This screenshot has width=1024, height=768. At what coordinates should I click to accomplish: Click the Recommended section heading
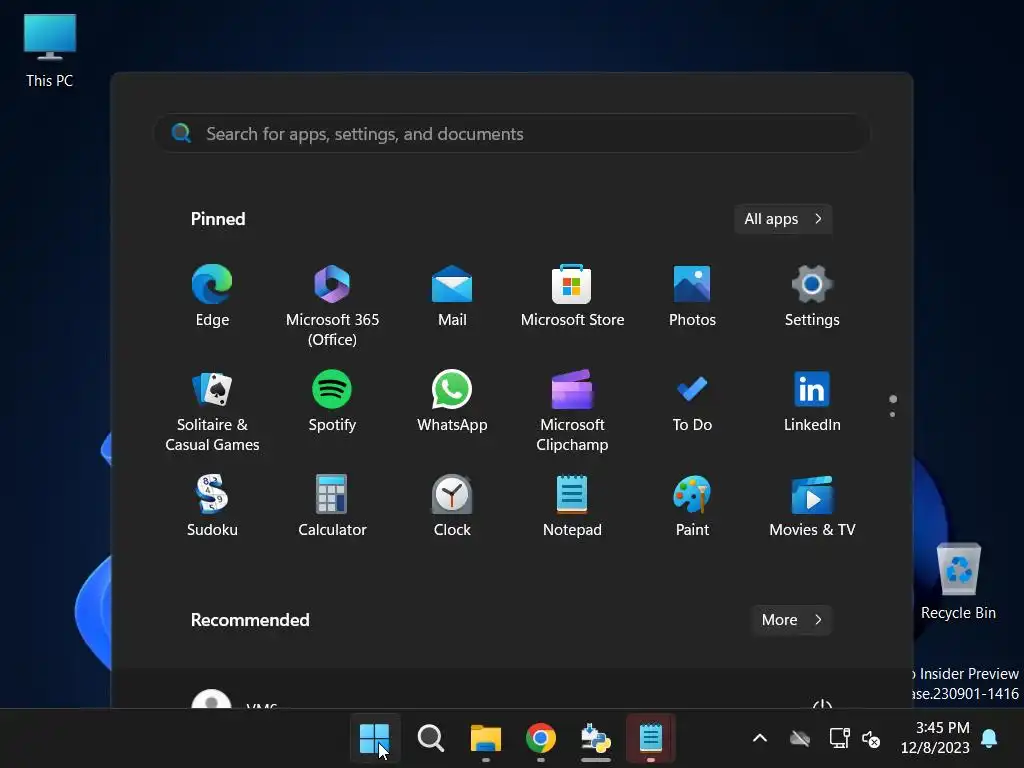tap(250, 620)
